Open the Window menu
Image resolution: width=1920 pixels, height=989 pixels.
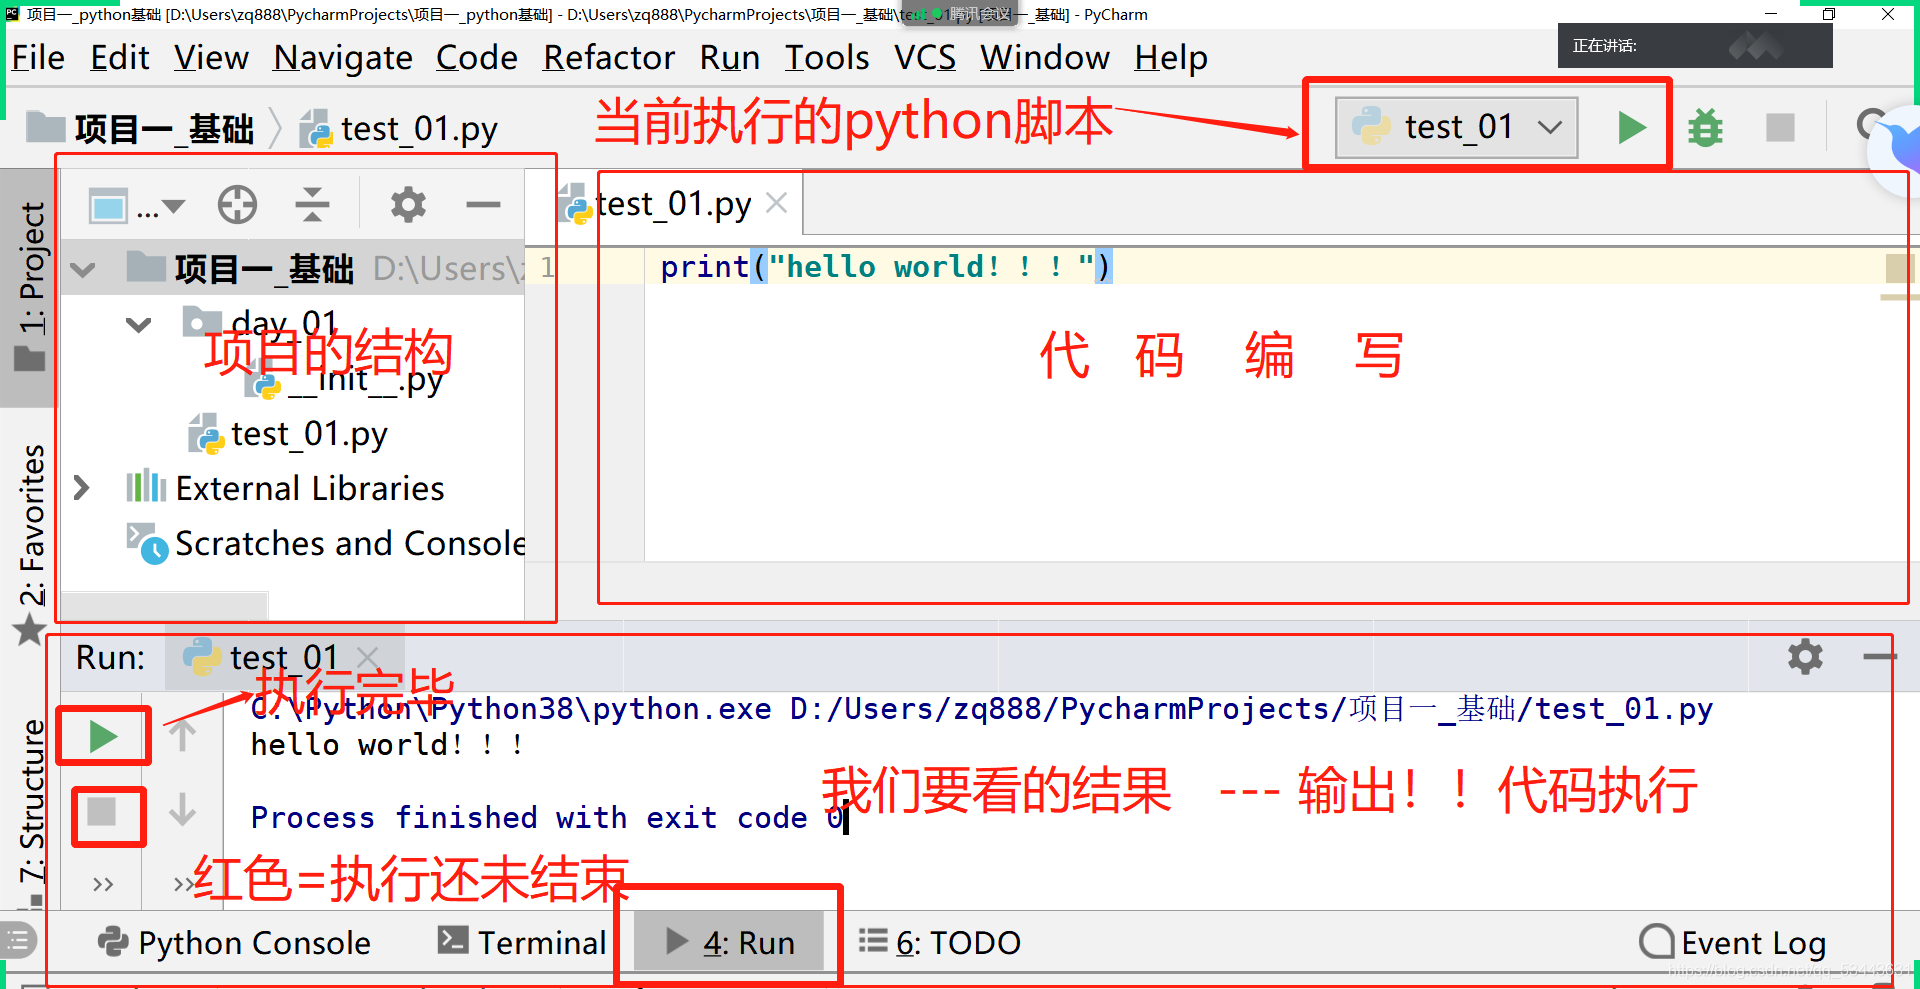[x=1045, y=58]
